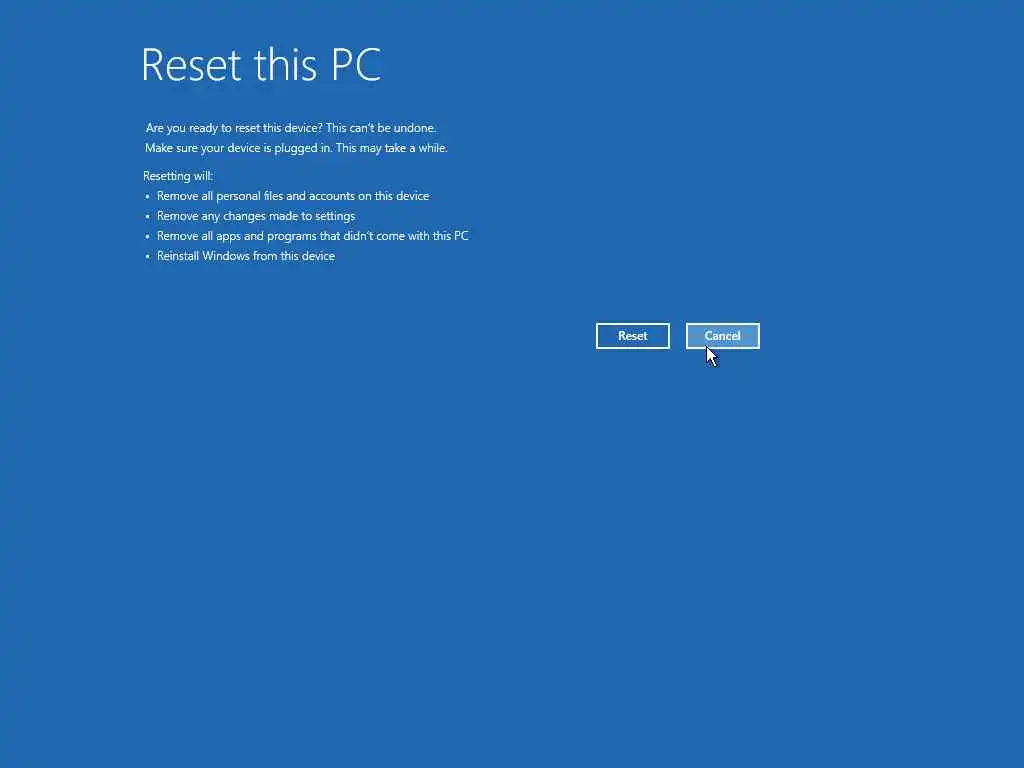1024x768 pixels.
Task: Click the Reset button
Action: (632, 336)
